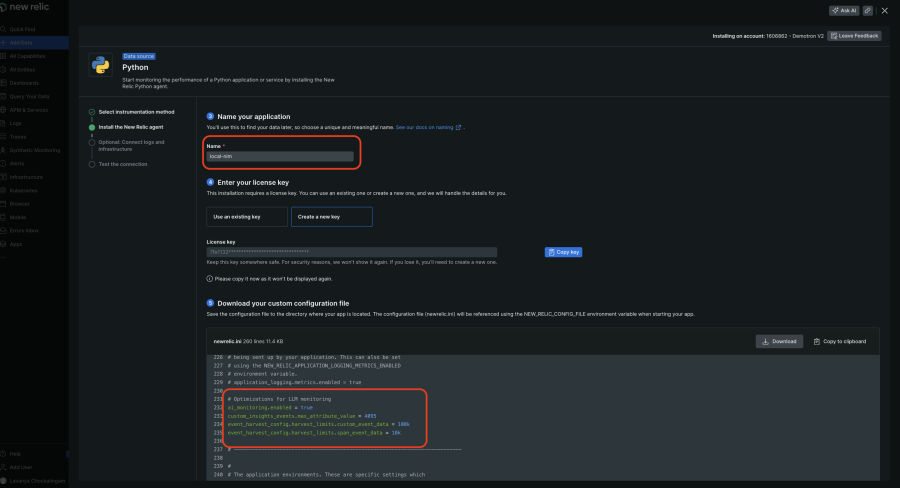The height and width of the screenshot is (488, 900).
Task: Open Quick Find search in sidebar
Action: pos(22,30)
